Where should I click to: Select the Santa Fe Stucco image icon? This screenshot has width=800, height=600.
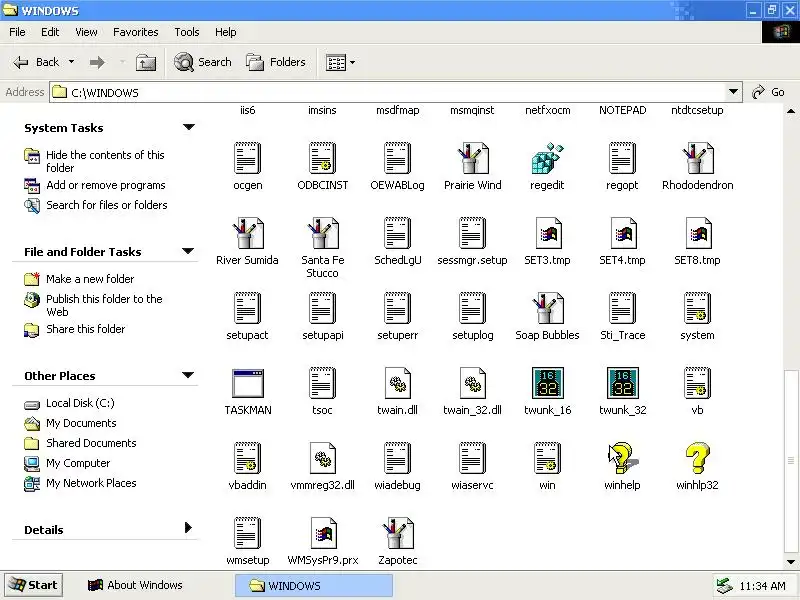point(322,233)
